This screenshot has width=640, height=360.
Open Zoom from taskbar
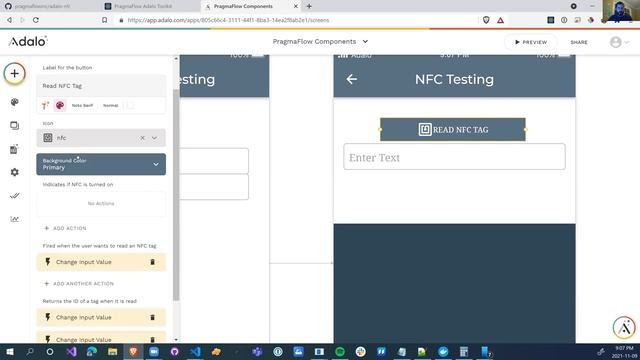tap(154, 351)
